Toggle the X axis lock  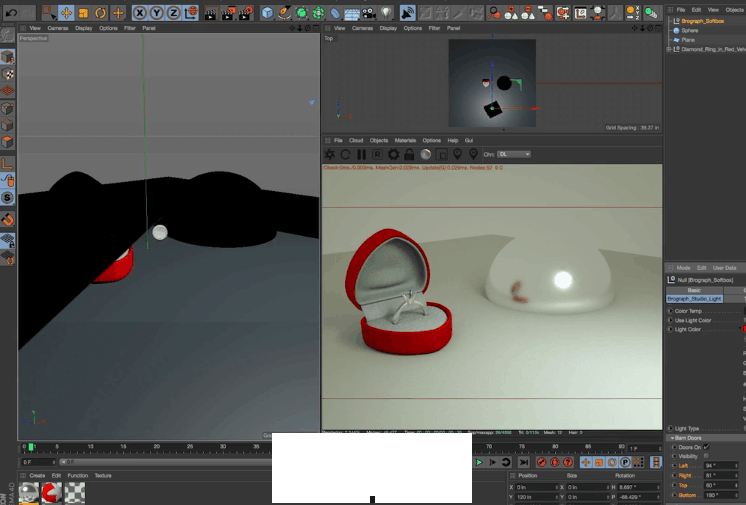pyautogui.click(x=141, y=13)
